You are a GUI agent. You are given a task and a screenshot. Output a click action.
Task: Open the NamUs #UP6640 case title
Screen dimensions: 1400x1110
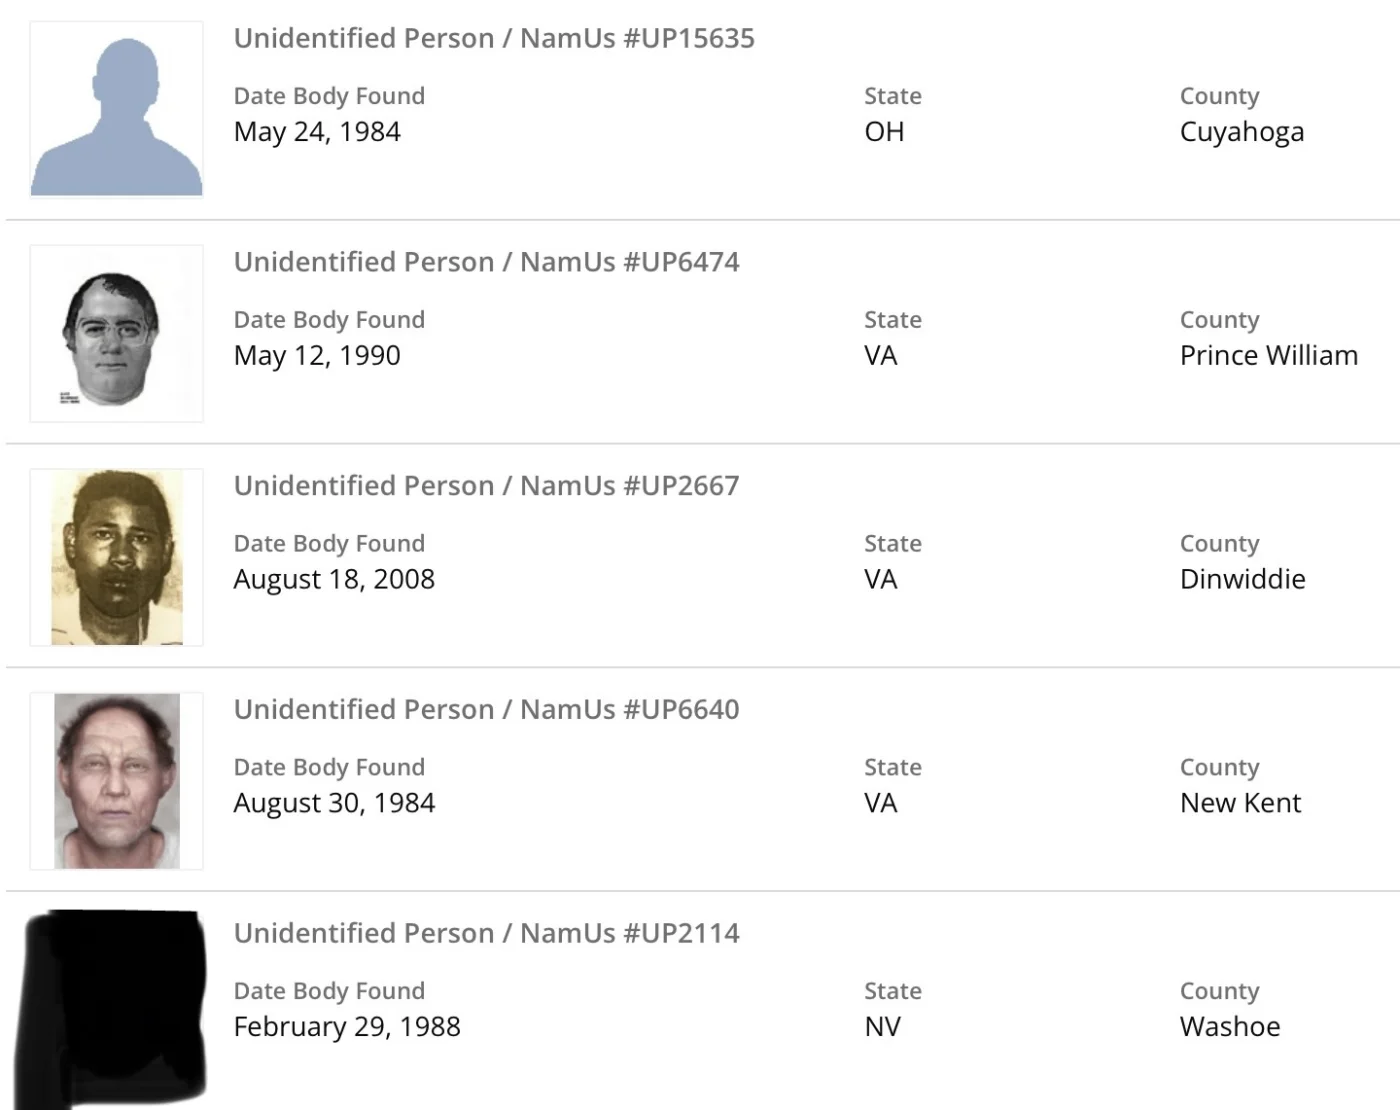point(486,710)
